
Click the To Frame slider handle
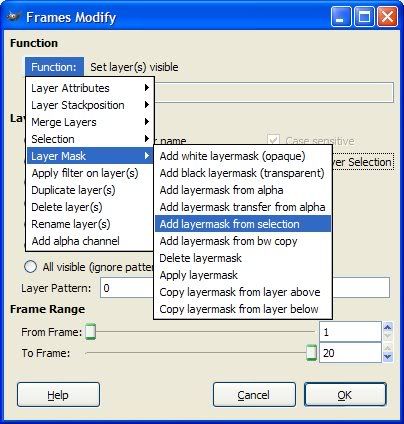click(312, 353)
